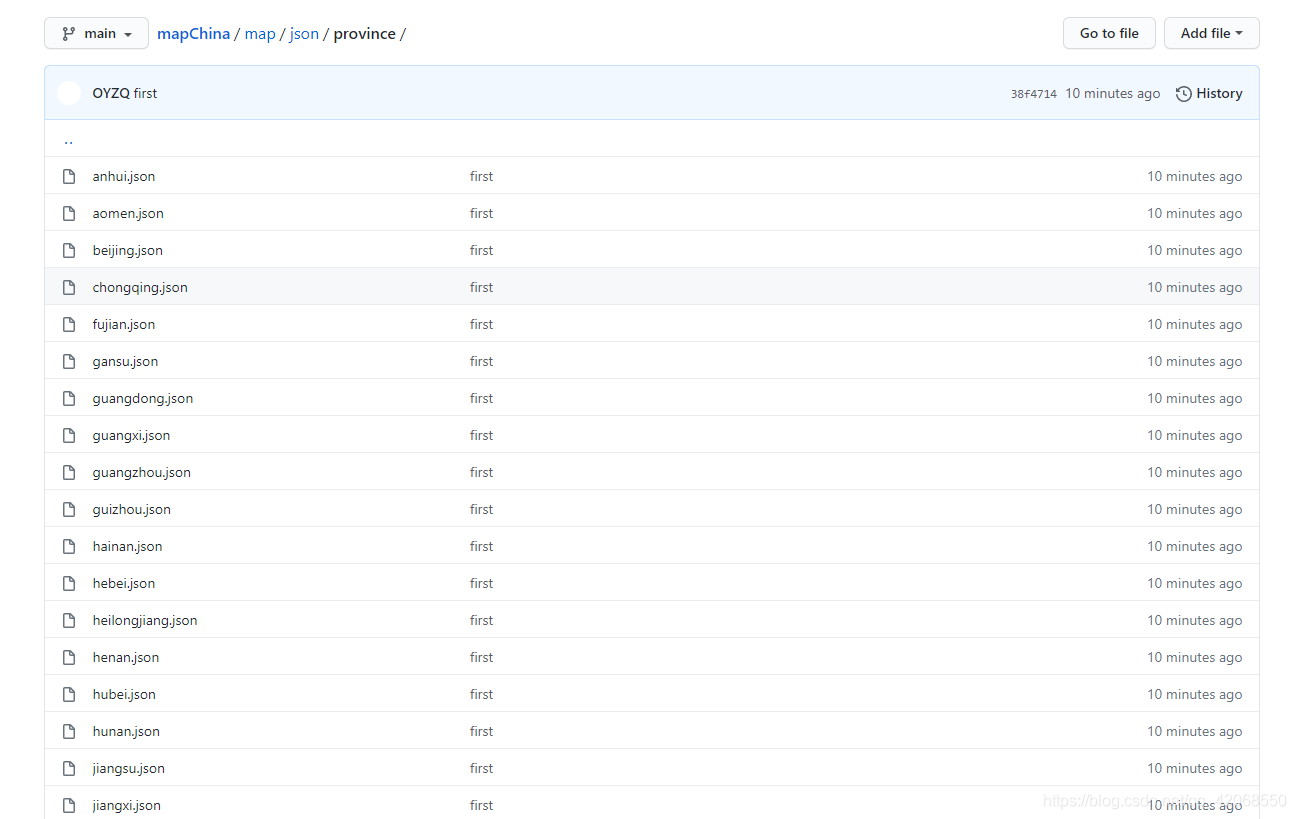Click the file icon next to guangxi.json
Image resolution: width=1296 pixels, height=819 pixels.
[69, 435]
